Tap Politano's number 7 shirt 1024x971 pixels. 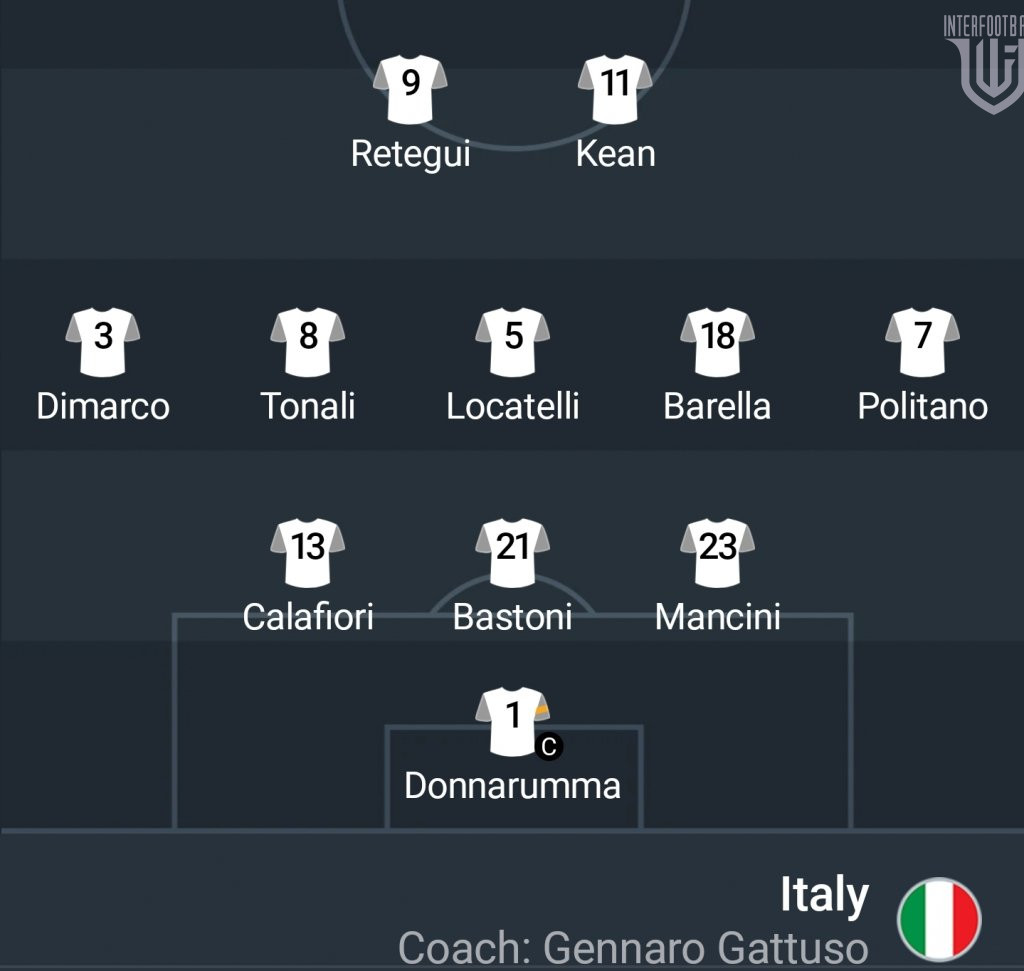point(922,341)
